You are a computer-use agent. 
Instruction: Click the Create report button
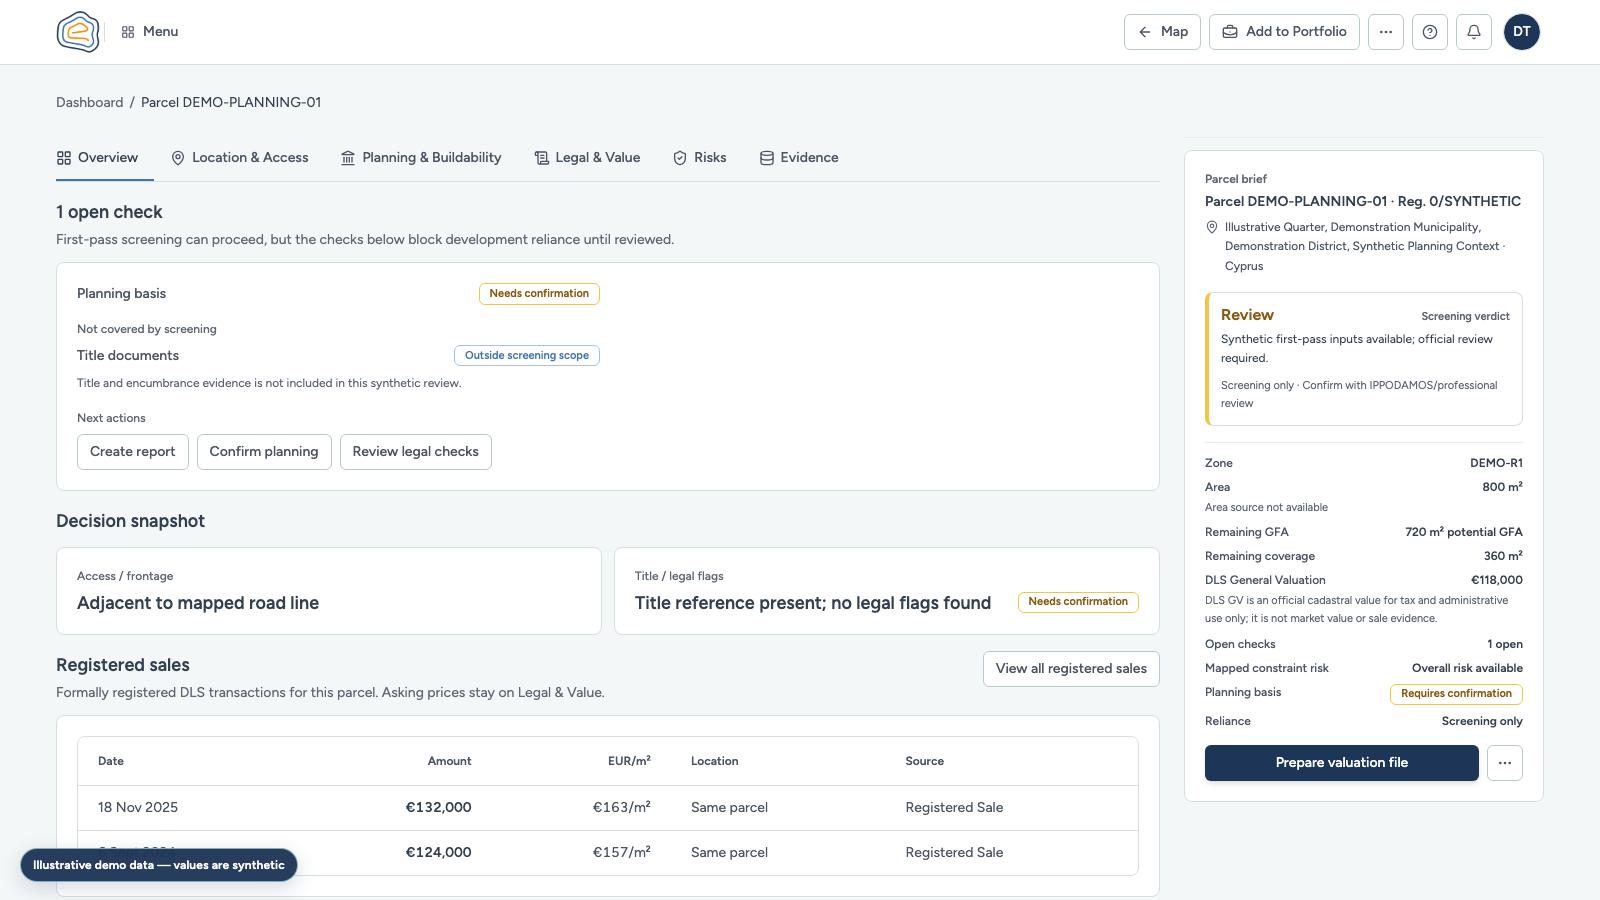[133, 452]
